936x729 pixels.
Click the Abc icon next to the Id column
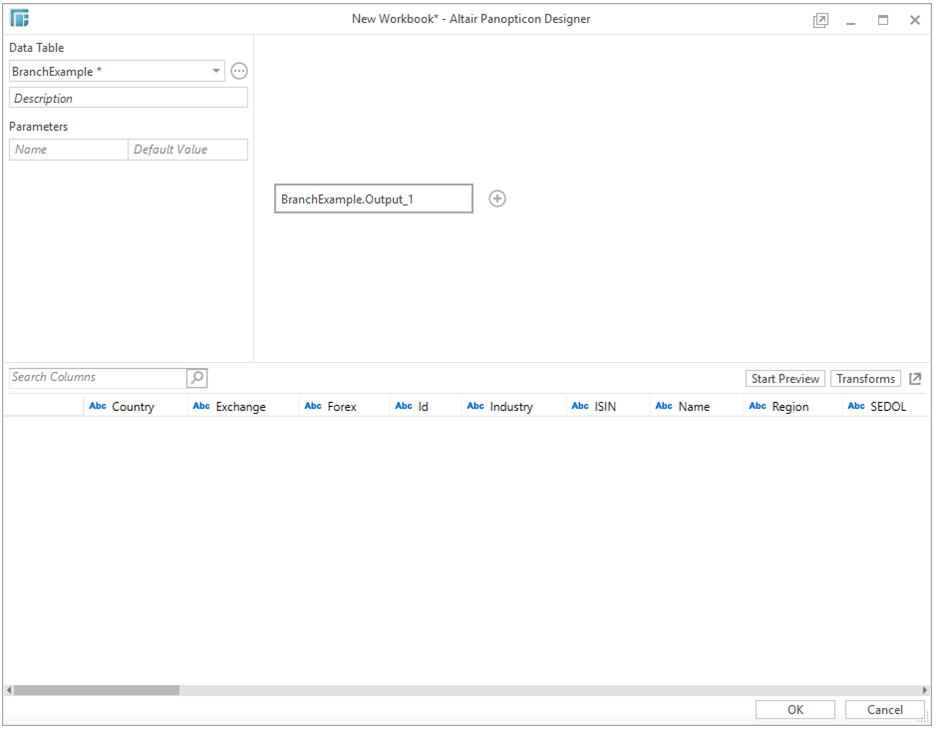pyautogui.click(x=405, y=405)
